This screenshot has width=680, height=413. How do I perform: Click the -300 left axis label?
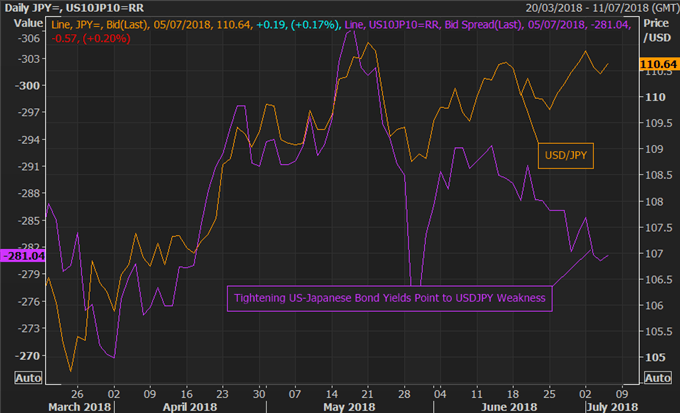pos(27,85)
